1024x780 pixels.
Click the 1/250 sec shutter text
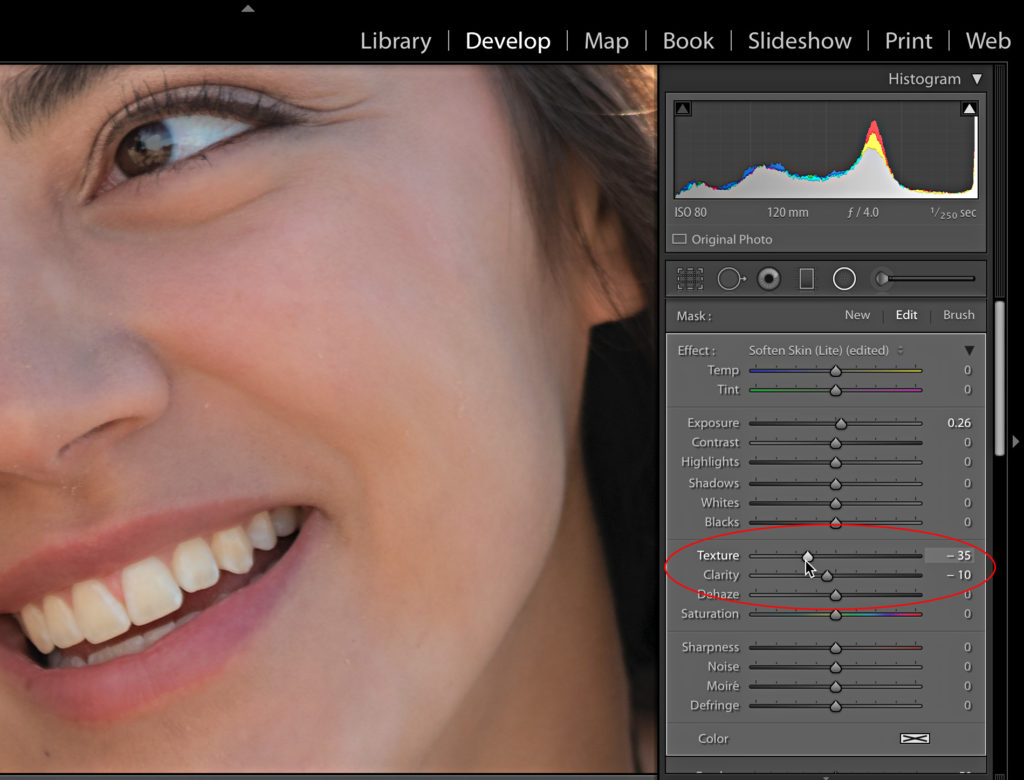point(953,213)
